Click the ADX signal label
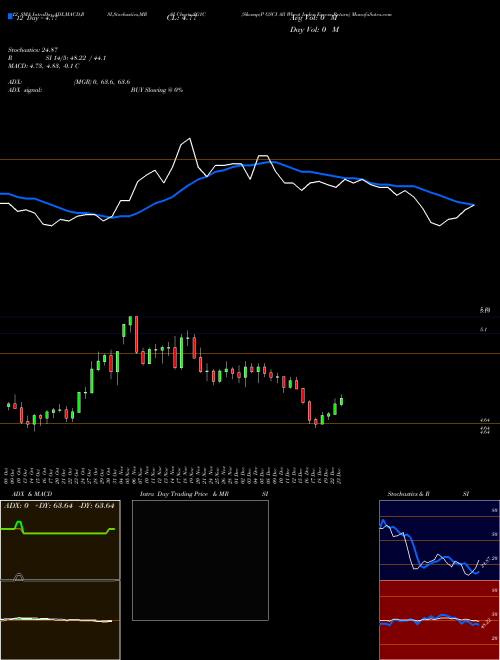 point(25,90)
